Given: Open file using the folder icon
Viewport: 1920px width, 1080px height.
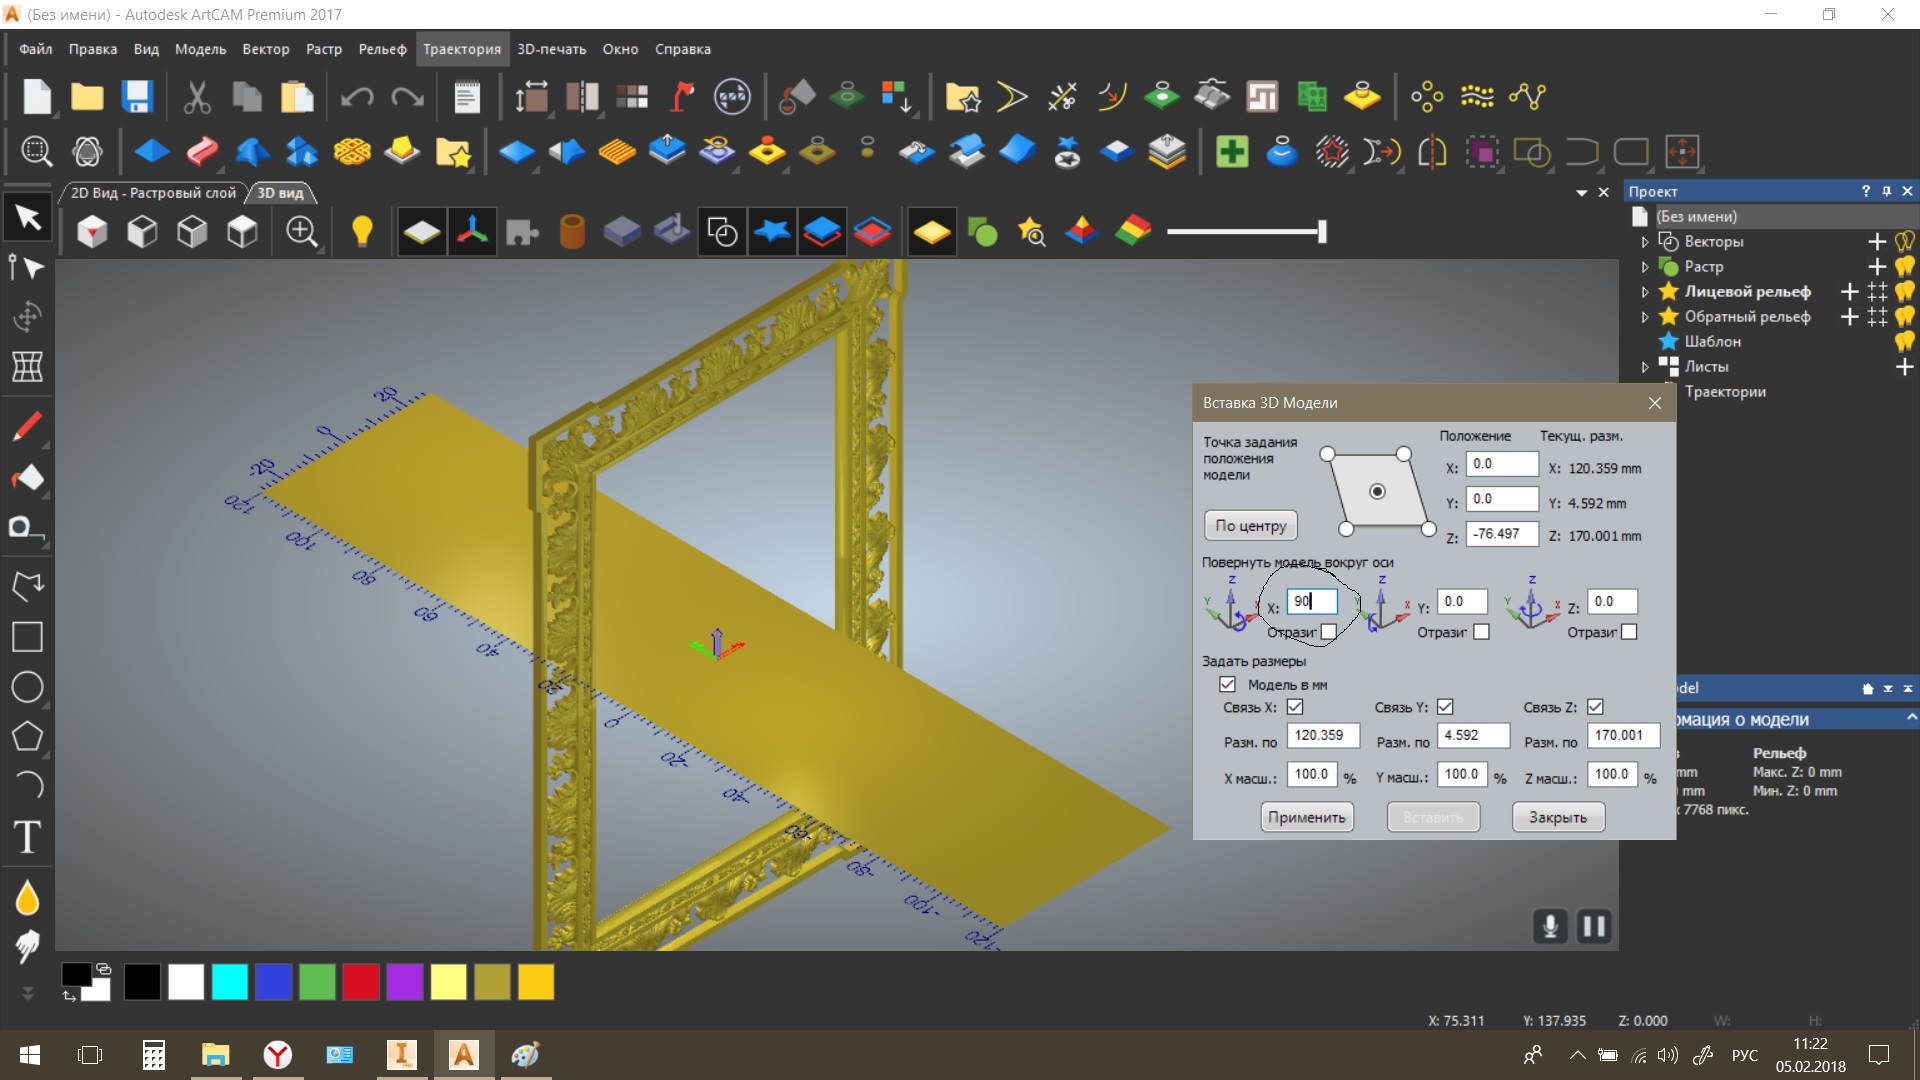Looking at the screenshot, I should 87,97.
